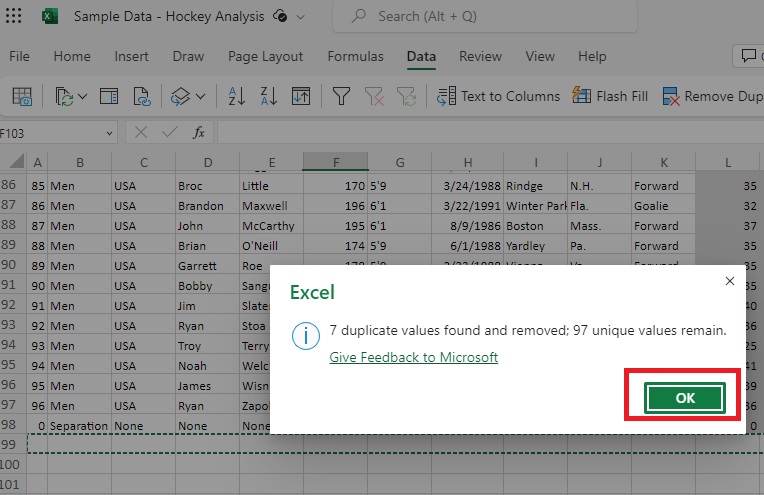Screen dimensions: 764x495
Task: Click the insert function fx icon
Action: [x=198, y=133]
